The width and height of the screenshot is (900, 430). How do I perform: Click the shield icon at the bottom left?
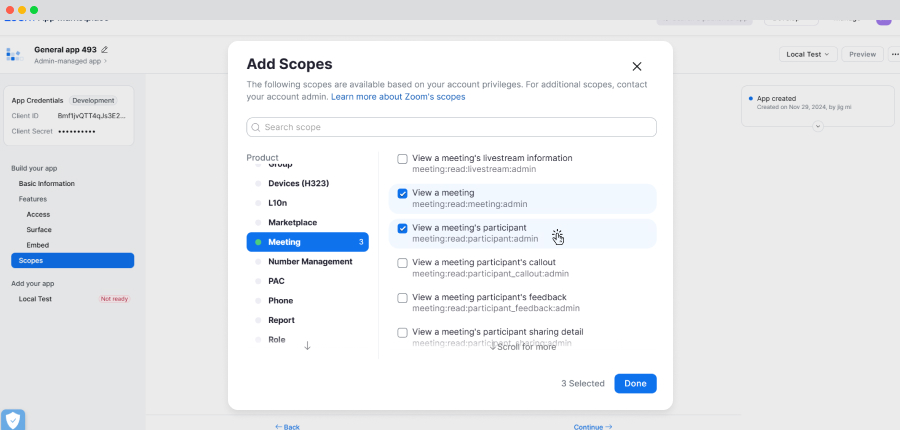[x=13, y=420]
